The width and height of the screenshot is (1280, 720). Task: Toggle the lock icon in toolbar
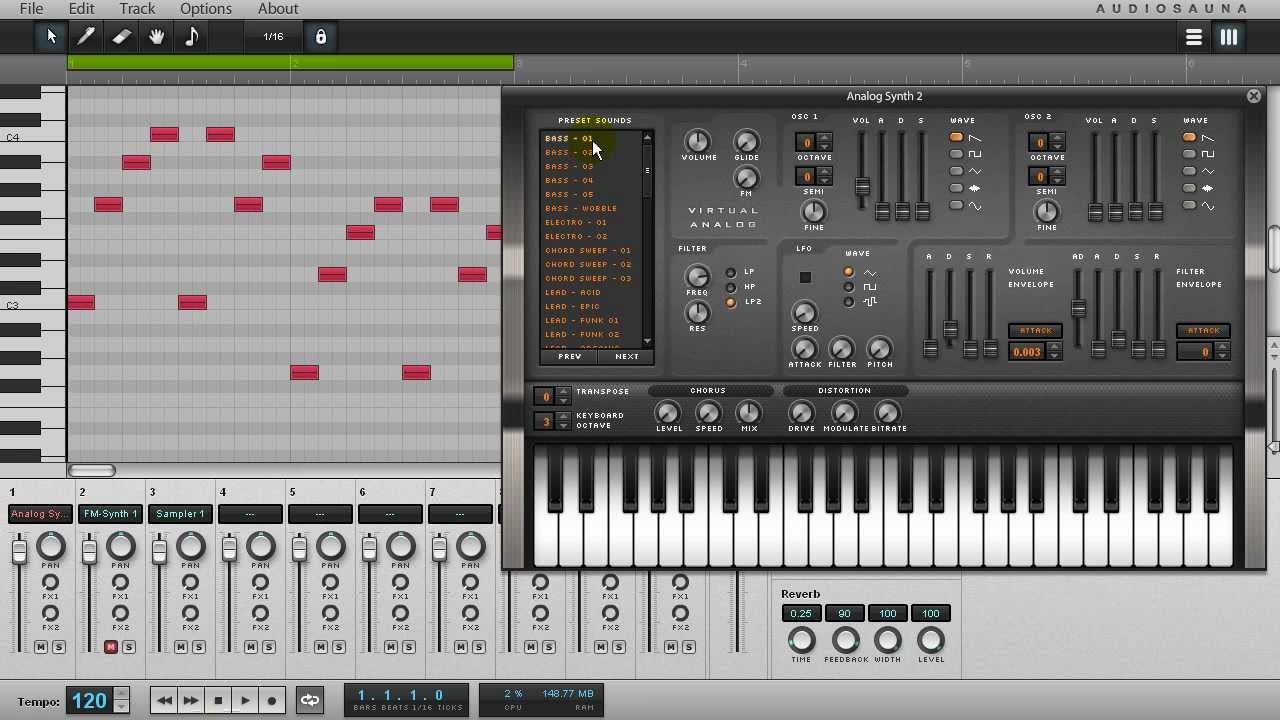pos(320,37)
